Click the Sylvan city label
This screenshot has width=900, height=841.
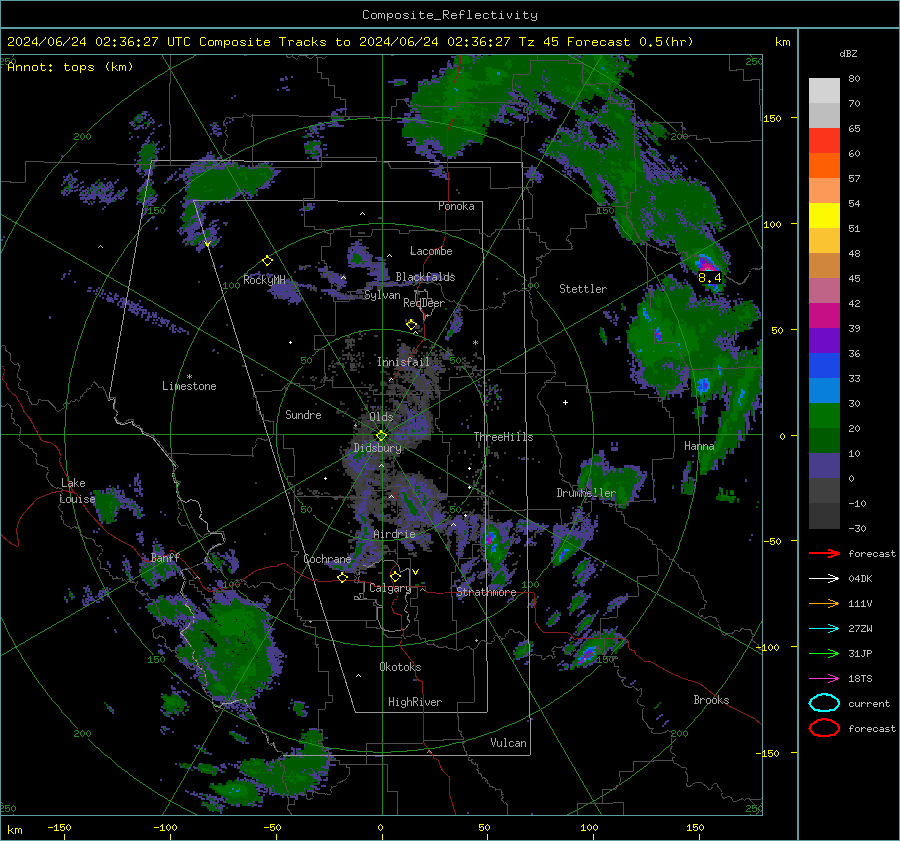point(382,295)
